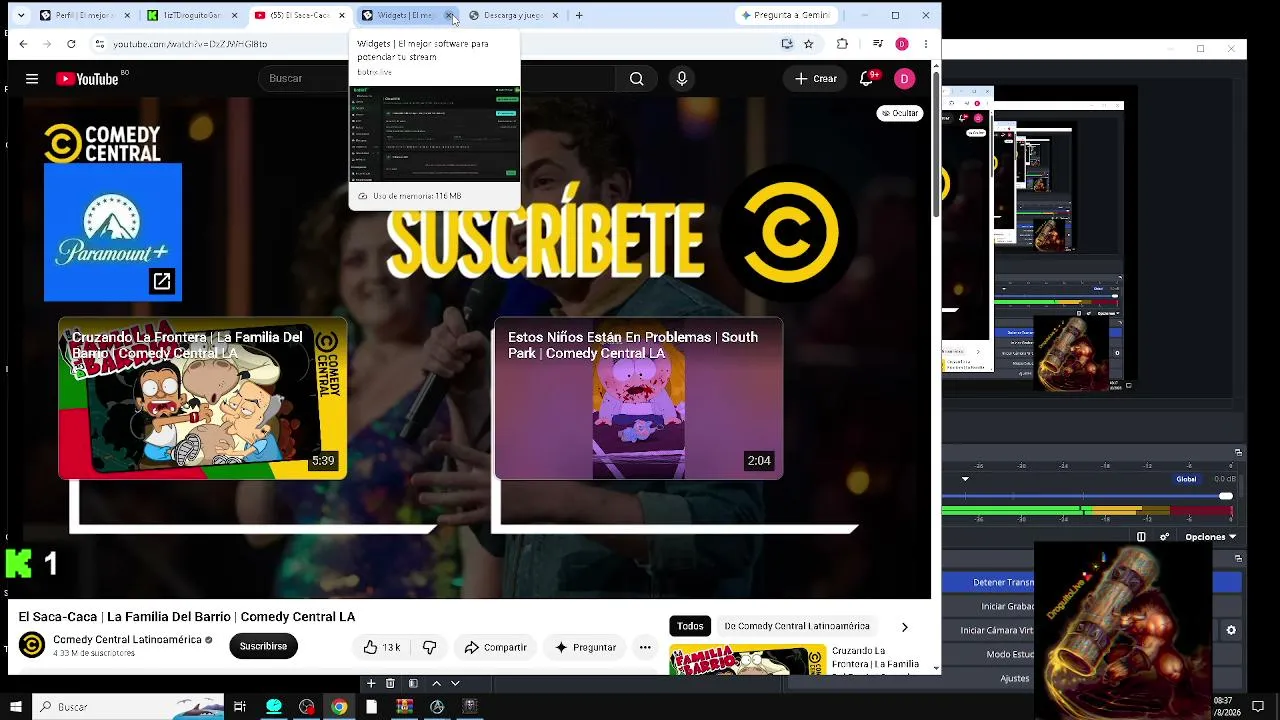Toggle OBS mixer vertical layout icon
1280x720 pixels.
click(x=1141, y=537)
